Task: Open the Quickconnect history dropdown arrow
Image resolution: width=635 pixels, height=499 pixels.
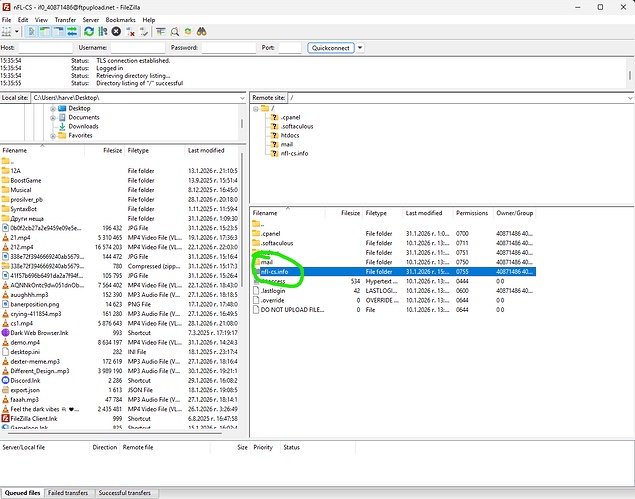Action: [x=361, y=47]
